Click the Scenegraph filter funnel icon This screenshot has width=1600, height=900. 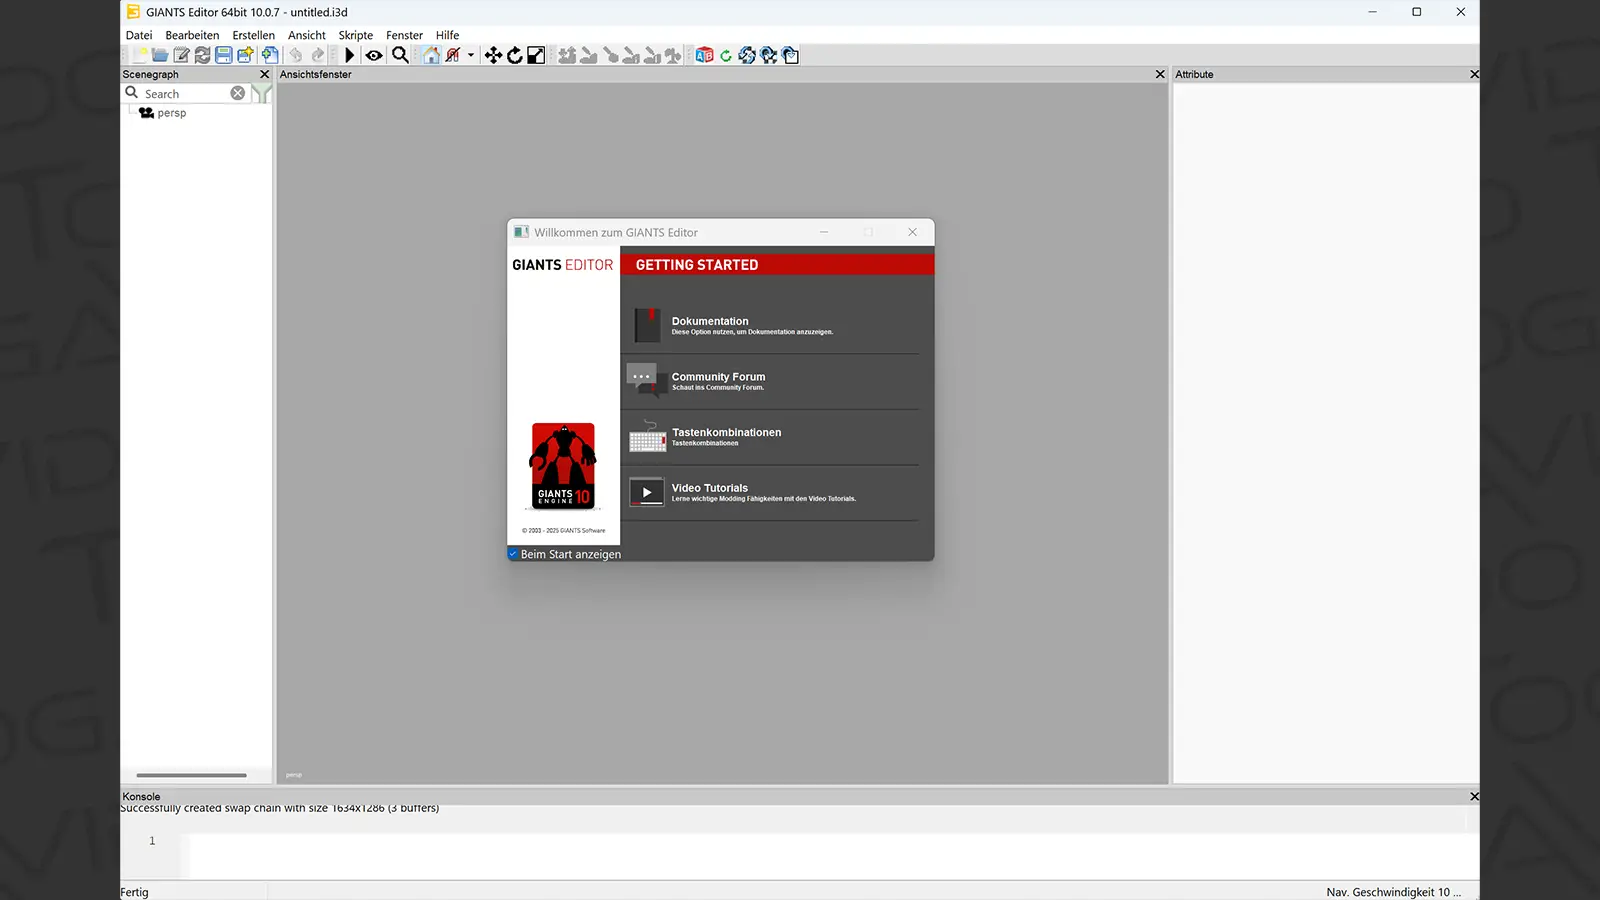coord(261,93)
